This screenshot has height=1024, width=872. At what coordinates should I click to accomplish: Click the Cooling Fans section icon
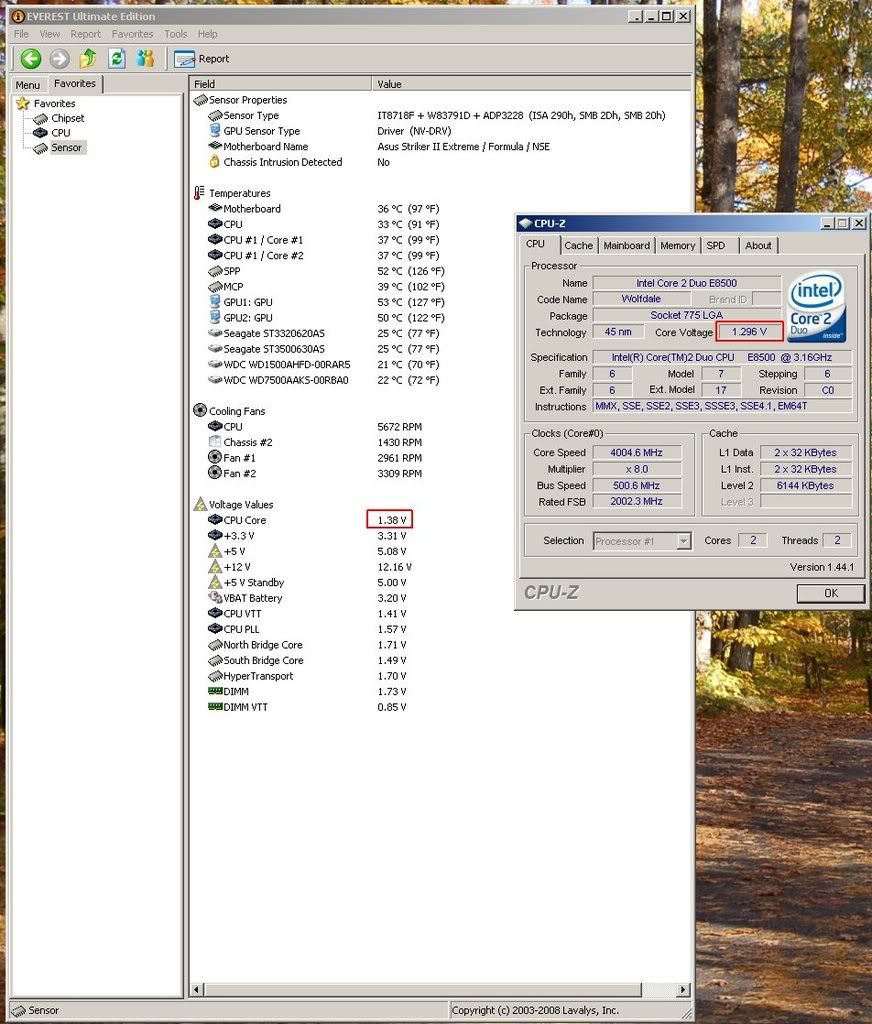201,411
